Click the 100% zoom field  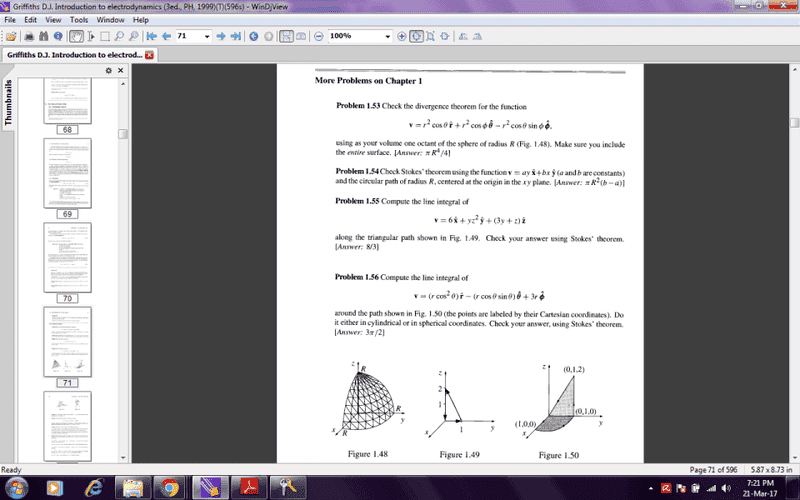[355, 36]
